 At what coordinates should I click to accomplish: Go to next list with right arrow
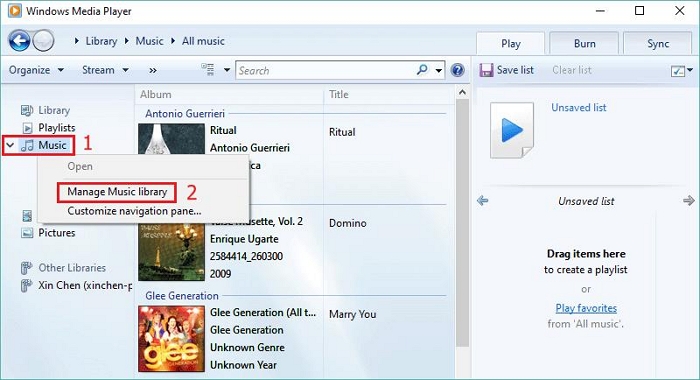pos(688,201)
